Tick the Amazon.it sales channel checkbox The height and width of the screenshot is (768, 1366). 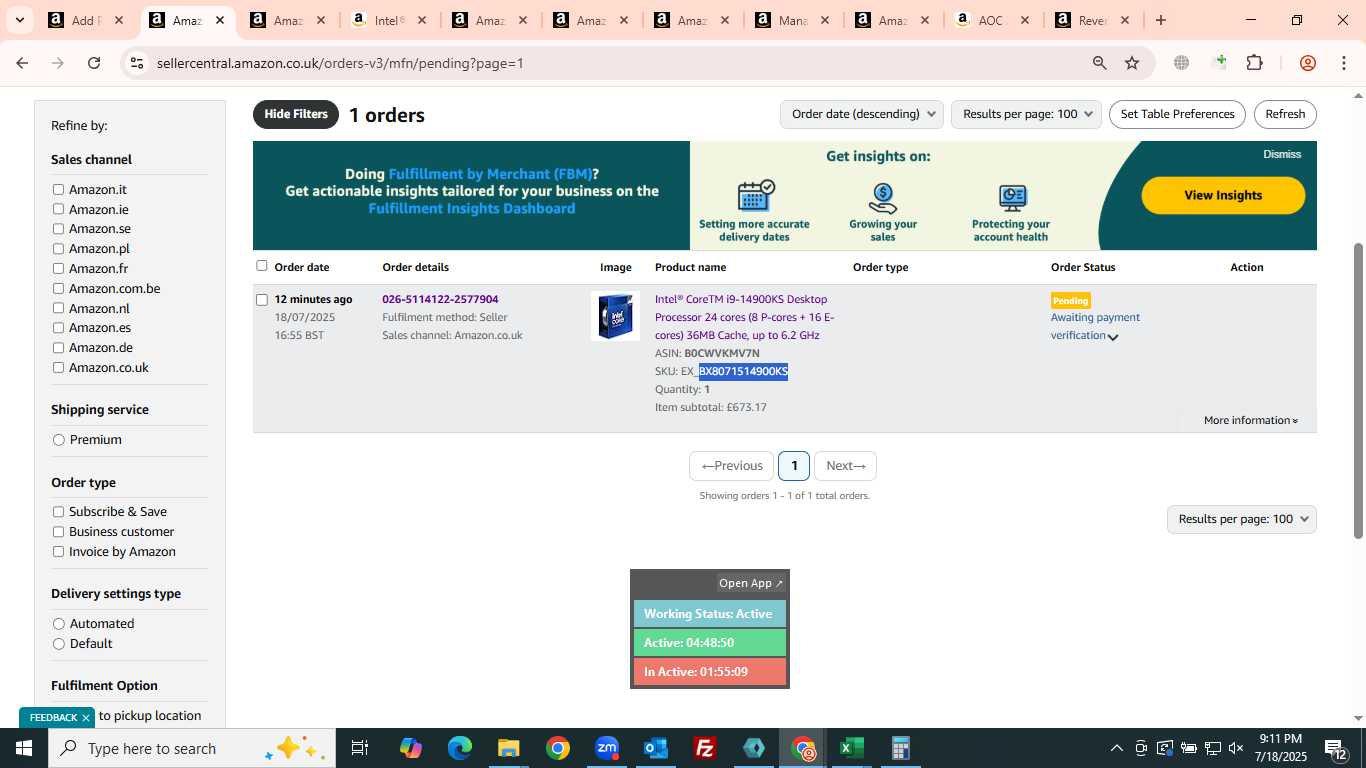58,189
